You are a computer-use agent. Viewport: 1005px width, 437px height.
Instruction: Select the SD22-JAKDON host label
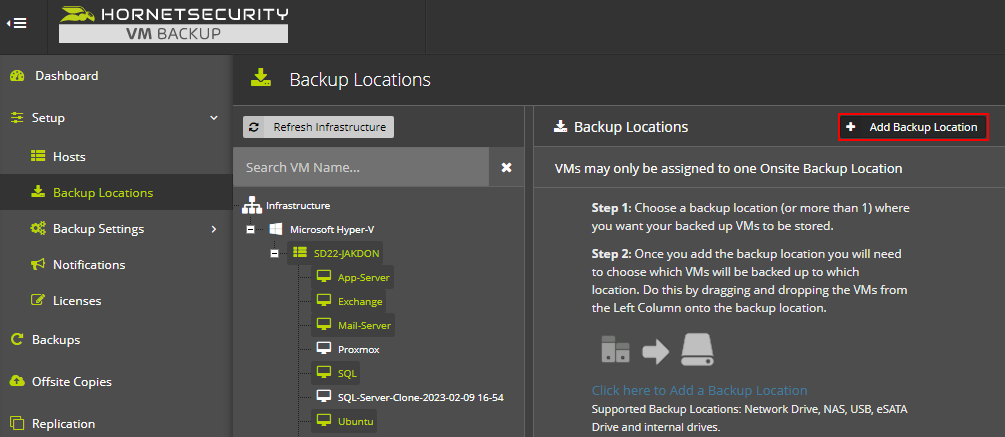click(x=347, y=253)
